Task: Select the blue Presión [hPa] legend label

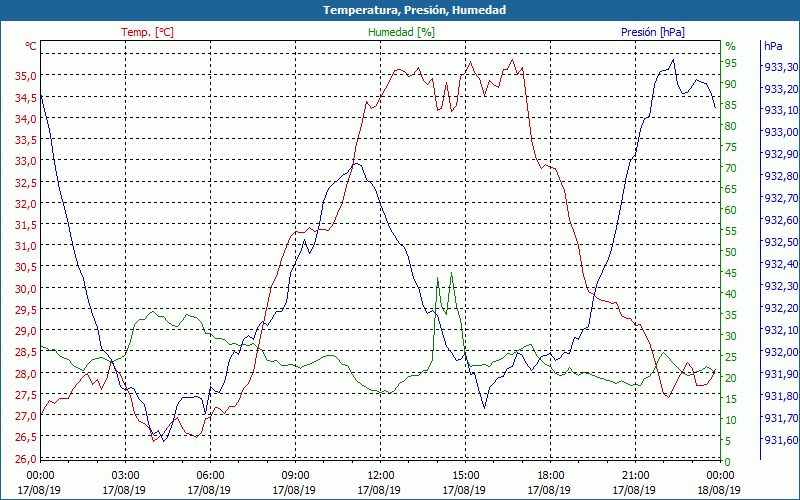Action: pos(653,32)
